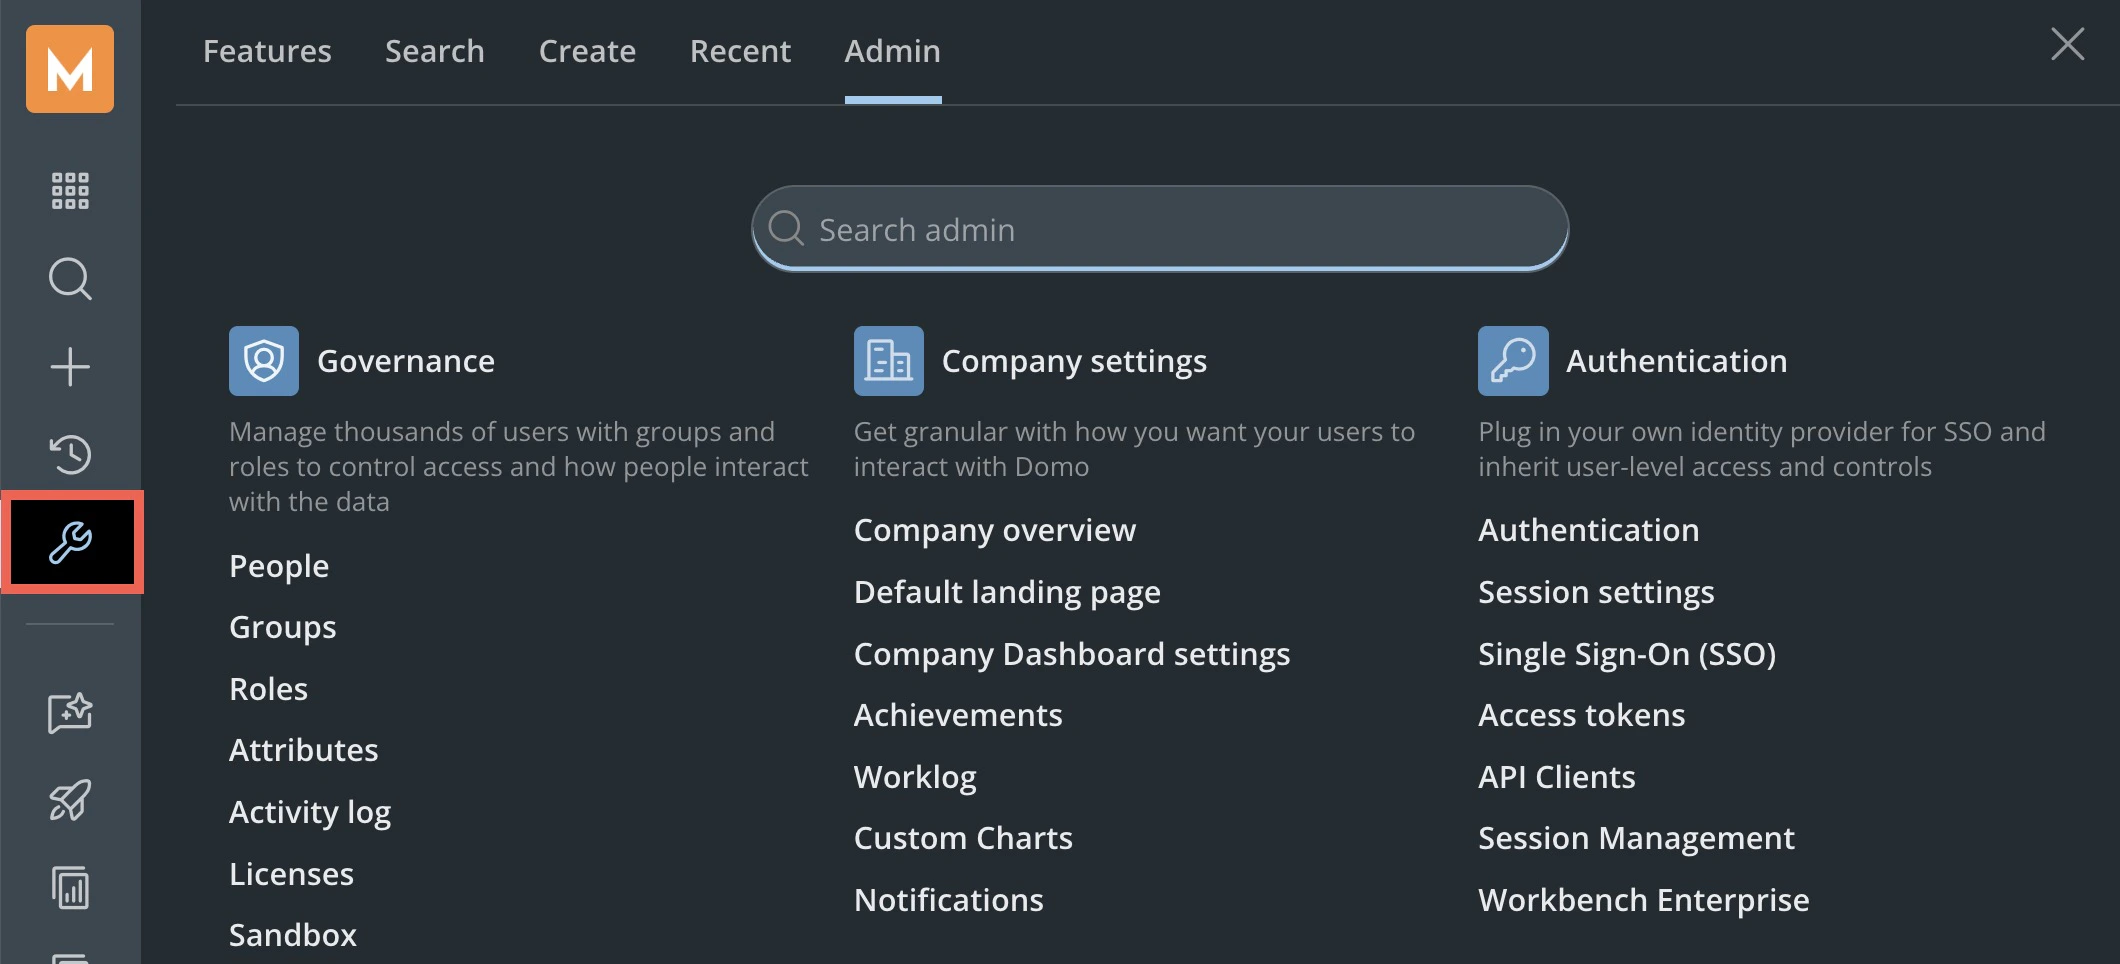Open Sandbox link

[x=293, y=935]
